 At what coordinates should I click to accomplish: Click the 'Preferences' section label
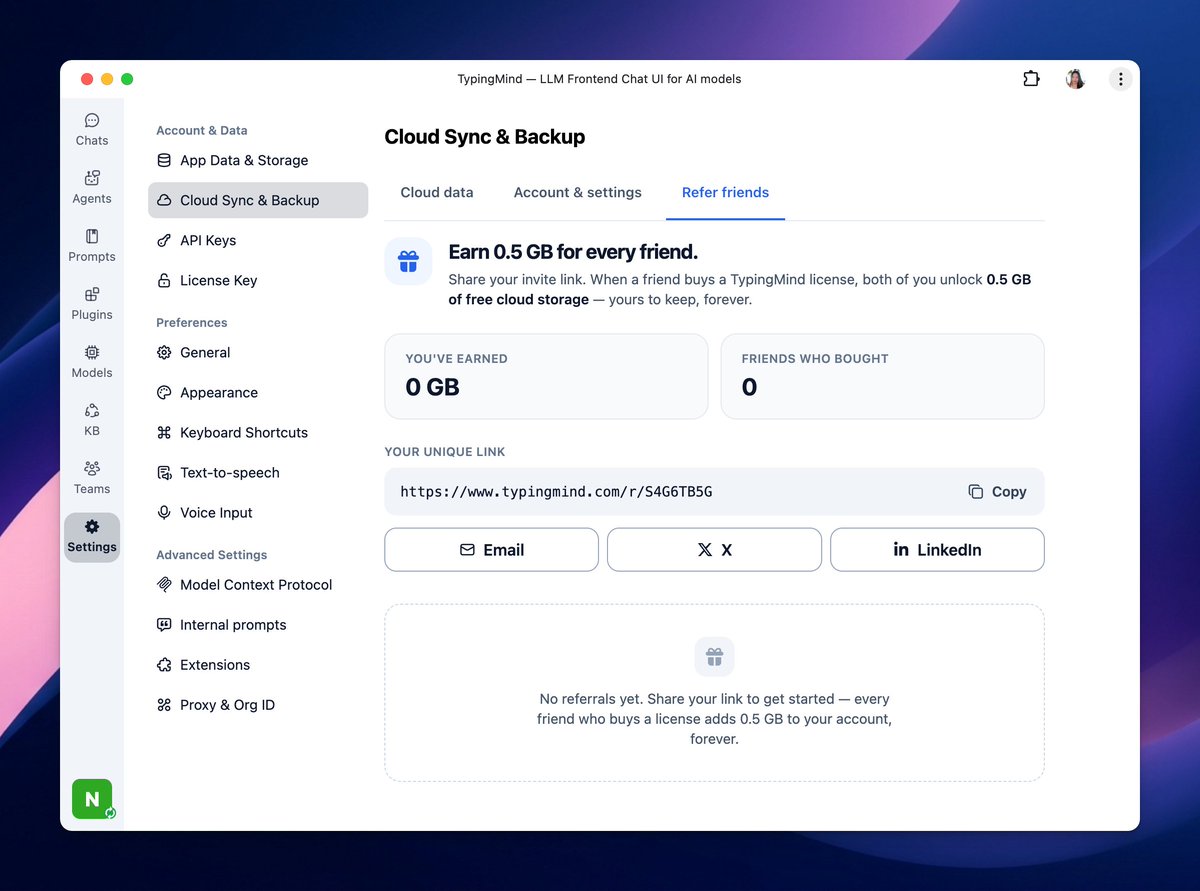point(192,322)
